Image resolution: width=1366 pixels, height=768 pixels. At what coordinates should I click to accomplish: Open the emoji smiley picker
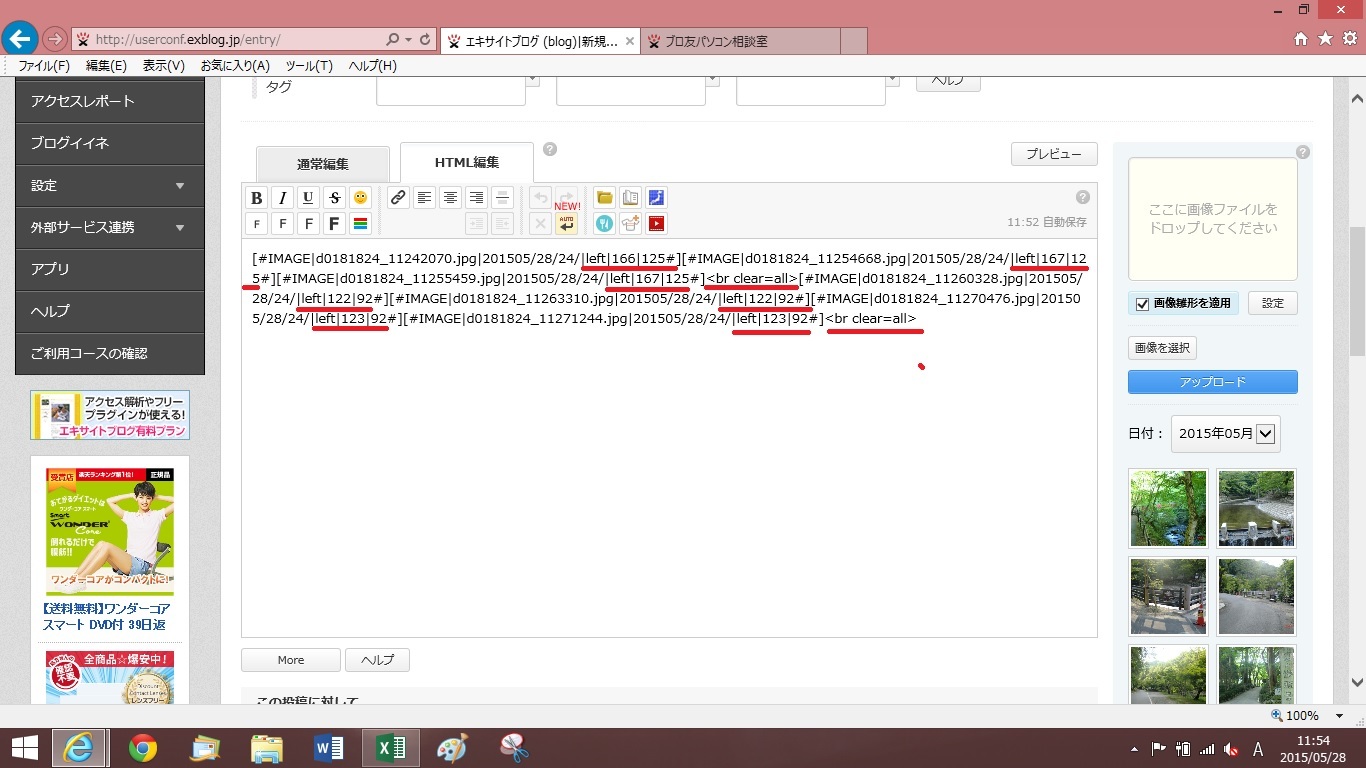361,198
